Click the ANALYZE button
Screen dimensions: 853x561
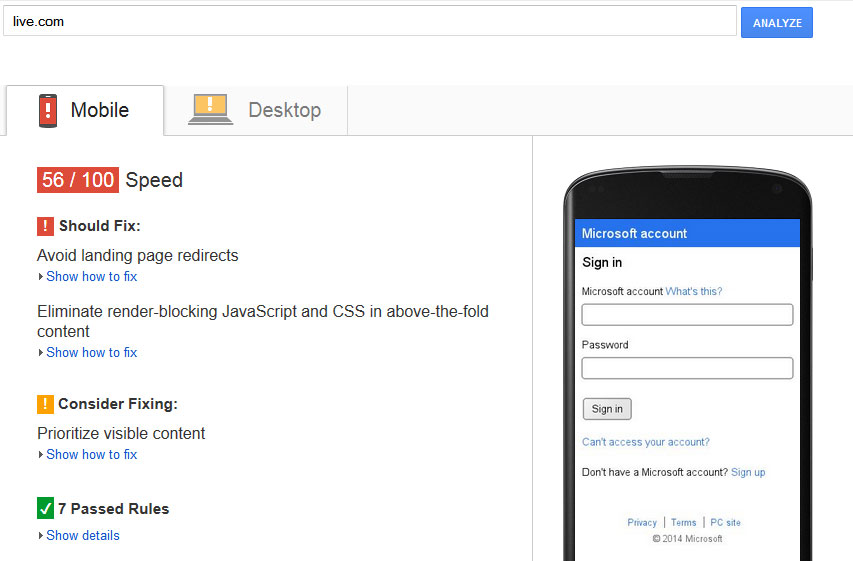point(776,22)
